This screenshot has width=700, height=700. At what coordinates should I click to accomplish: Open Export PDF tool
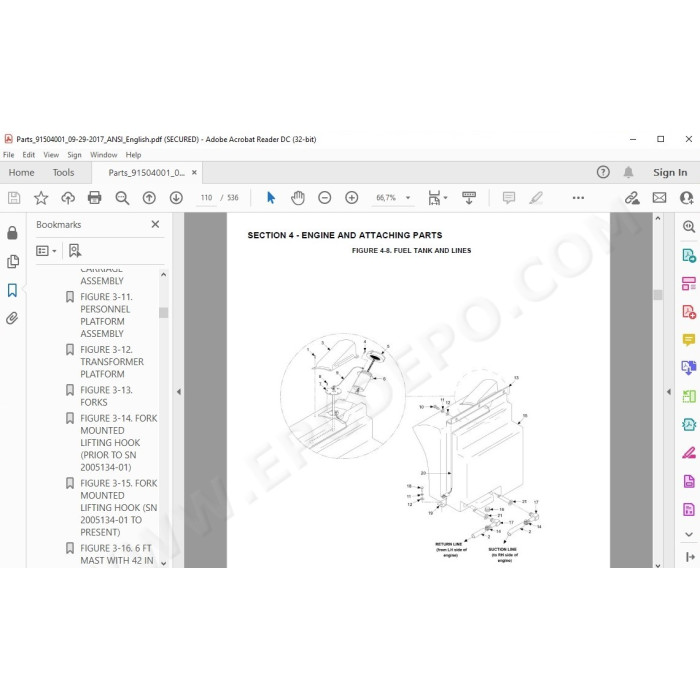[x=689, y=256]
